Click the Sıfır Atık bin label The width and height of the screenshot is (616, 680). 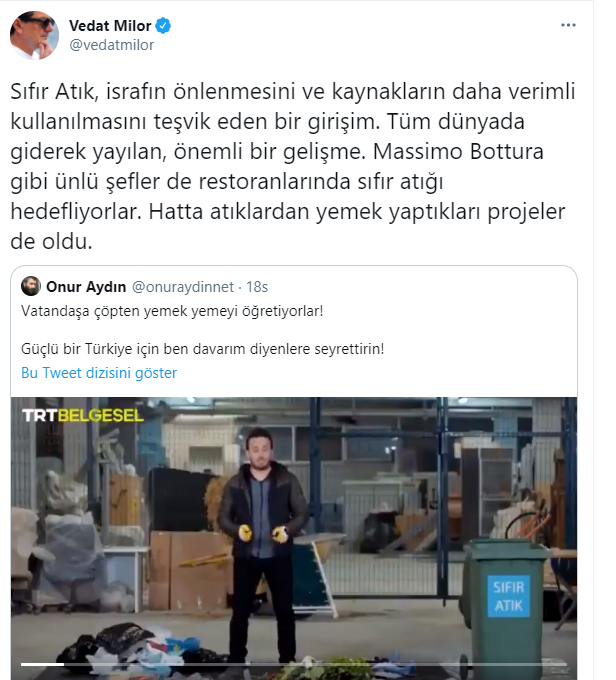pos(508,596)
